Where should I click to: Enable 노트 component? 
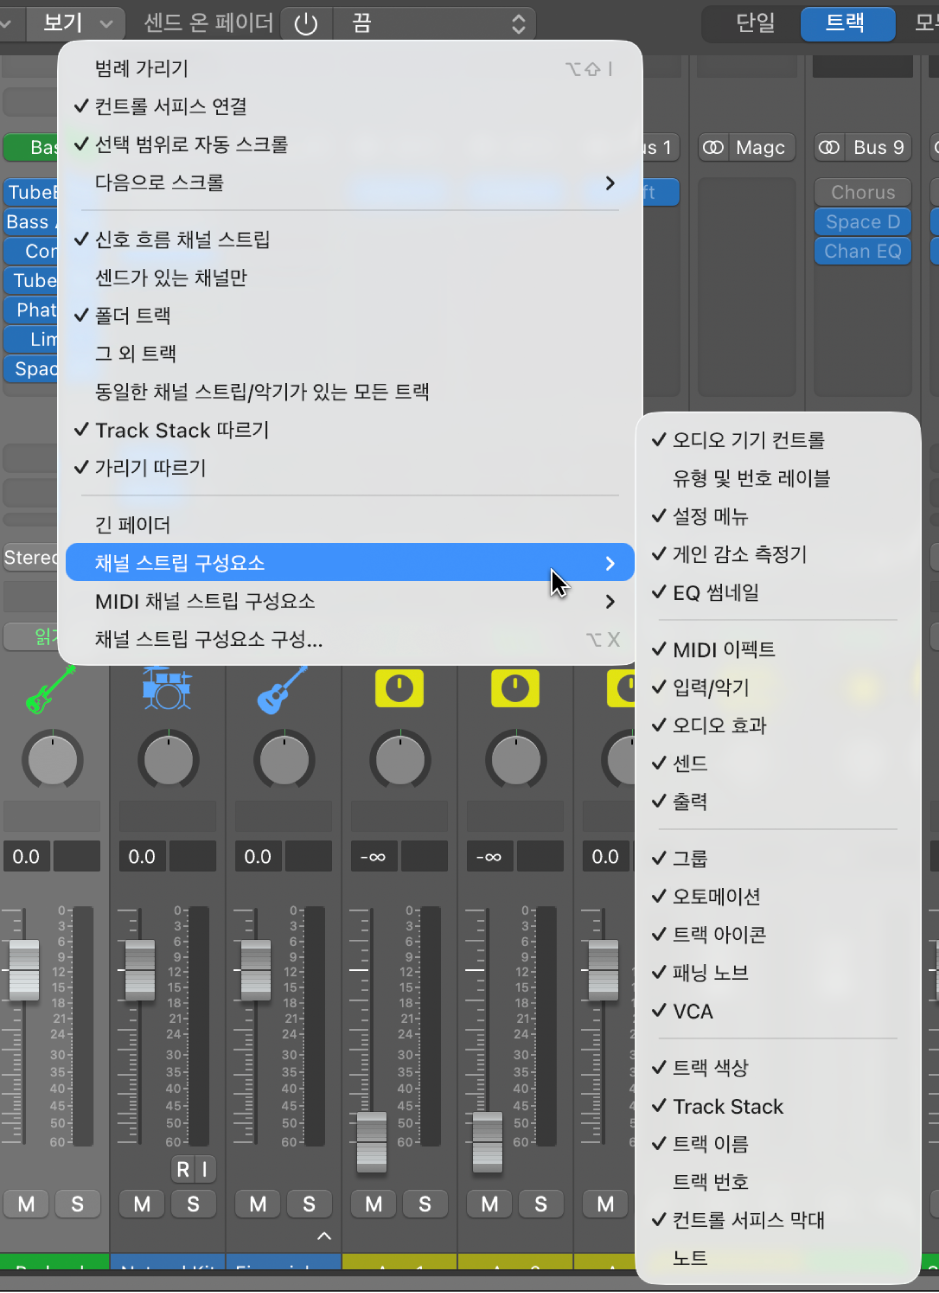coord(778,1258)
